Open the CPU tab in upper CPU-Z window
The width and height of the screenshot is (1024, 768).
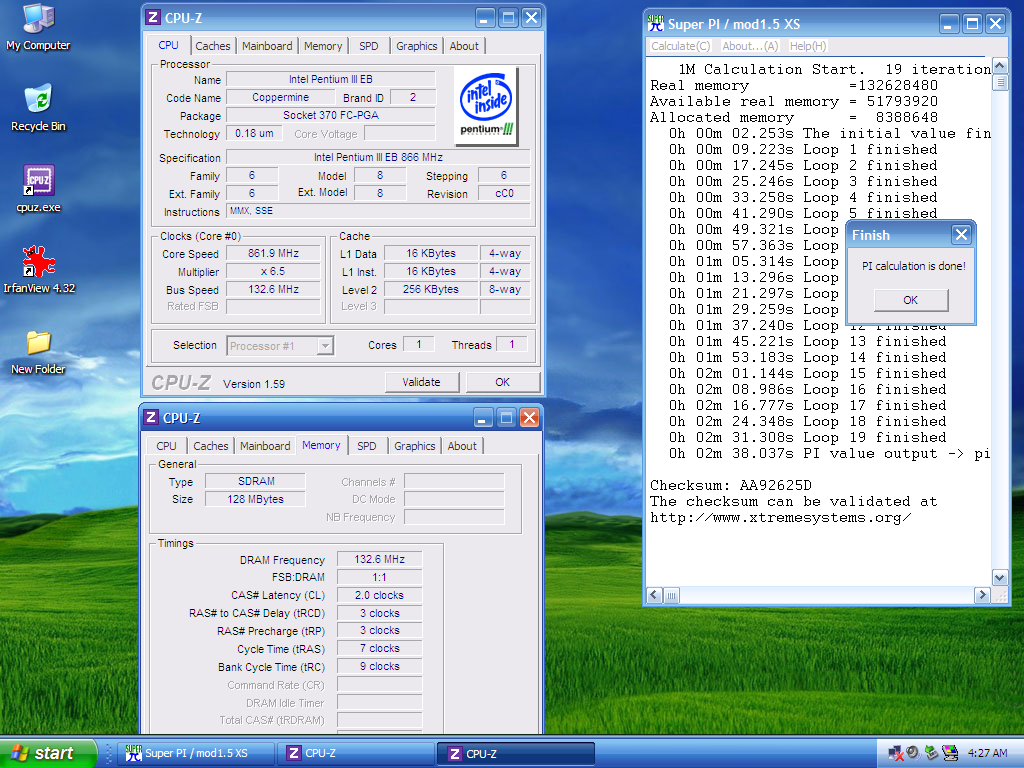[x=168, y=45]
